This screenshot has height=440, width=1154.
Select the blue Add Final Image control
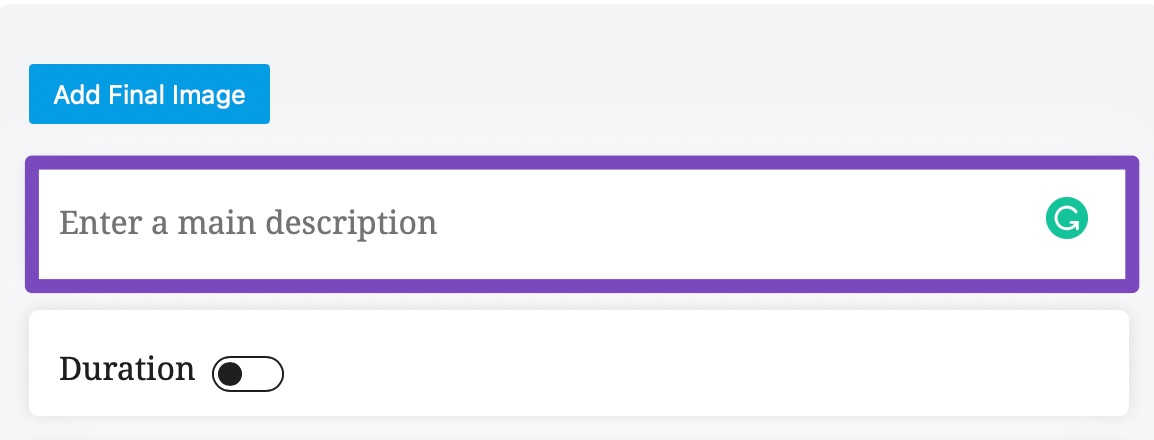[x=149, y=94]
